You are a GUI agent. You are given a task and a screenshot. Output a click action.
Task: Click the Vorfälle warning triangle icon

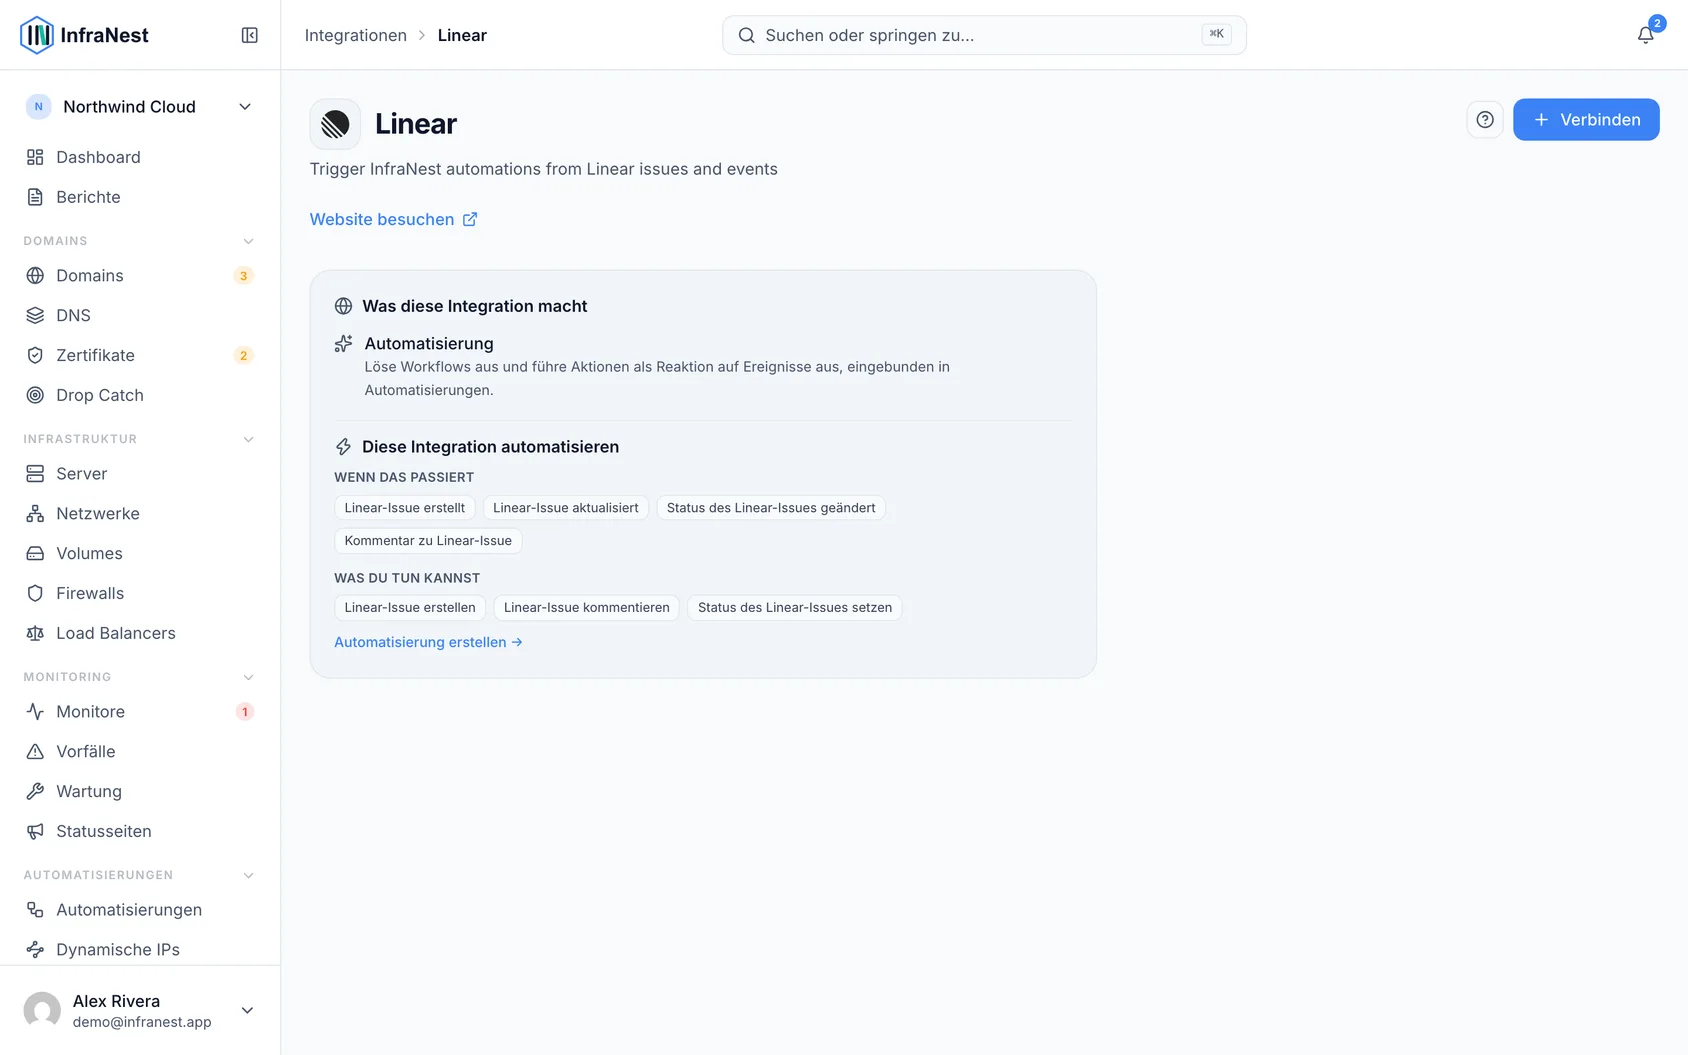click(x=35, y=751)
